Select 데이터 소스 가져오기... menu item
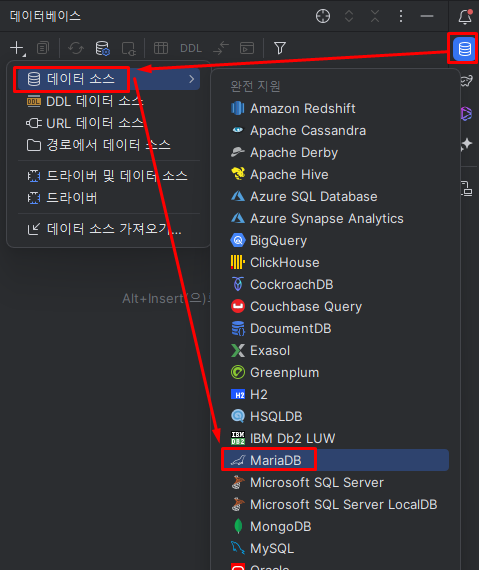The width and height of the screenshot is (479, 570). (x=109, y=229)
